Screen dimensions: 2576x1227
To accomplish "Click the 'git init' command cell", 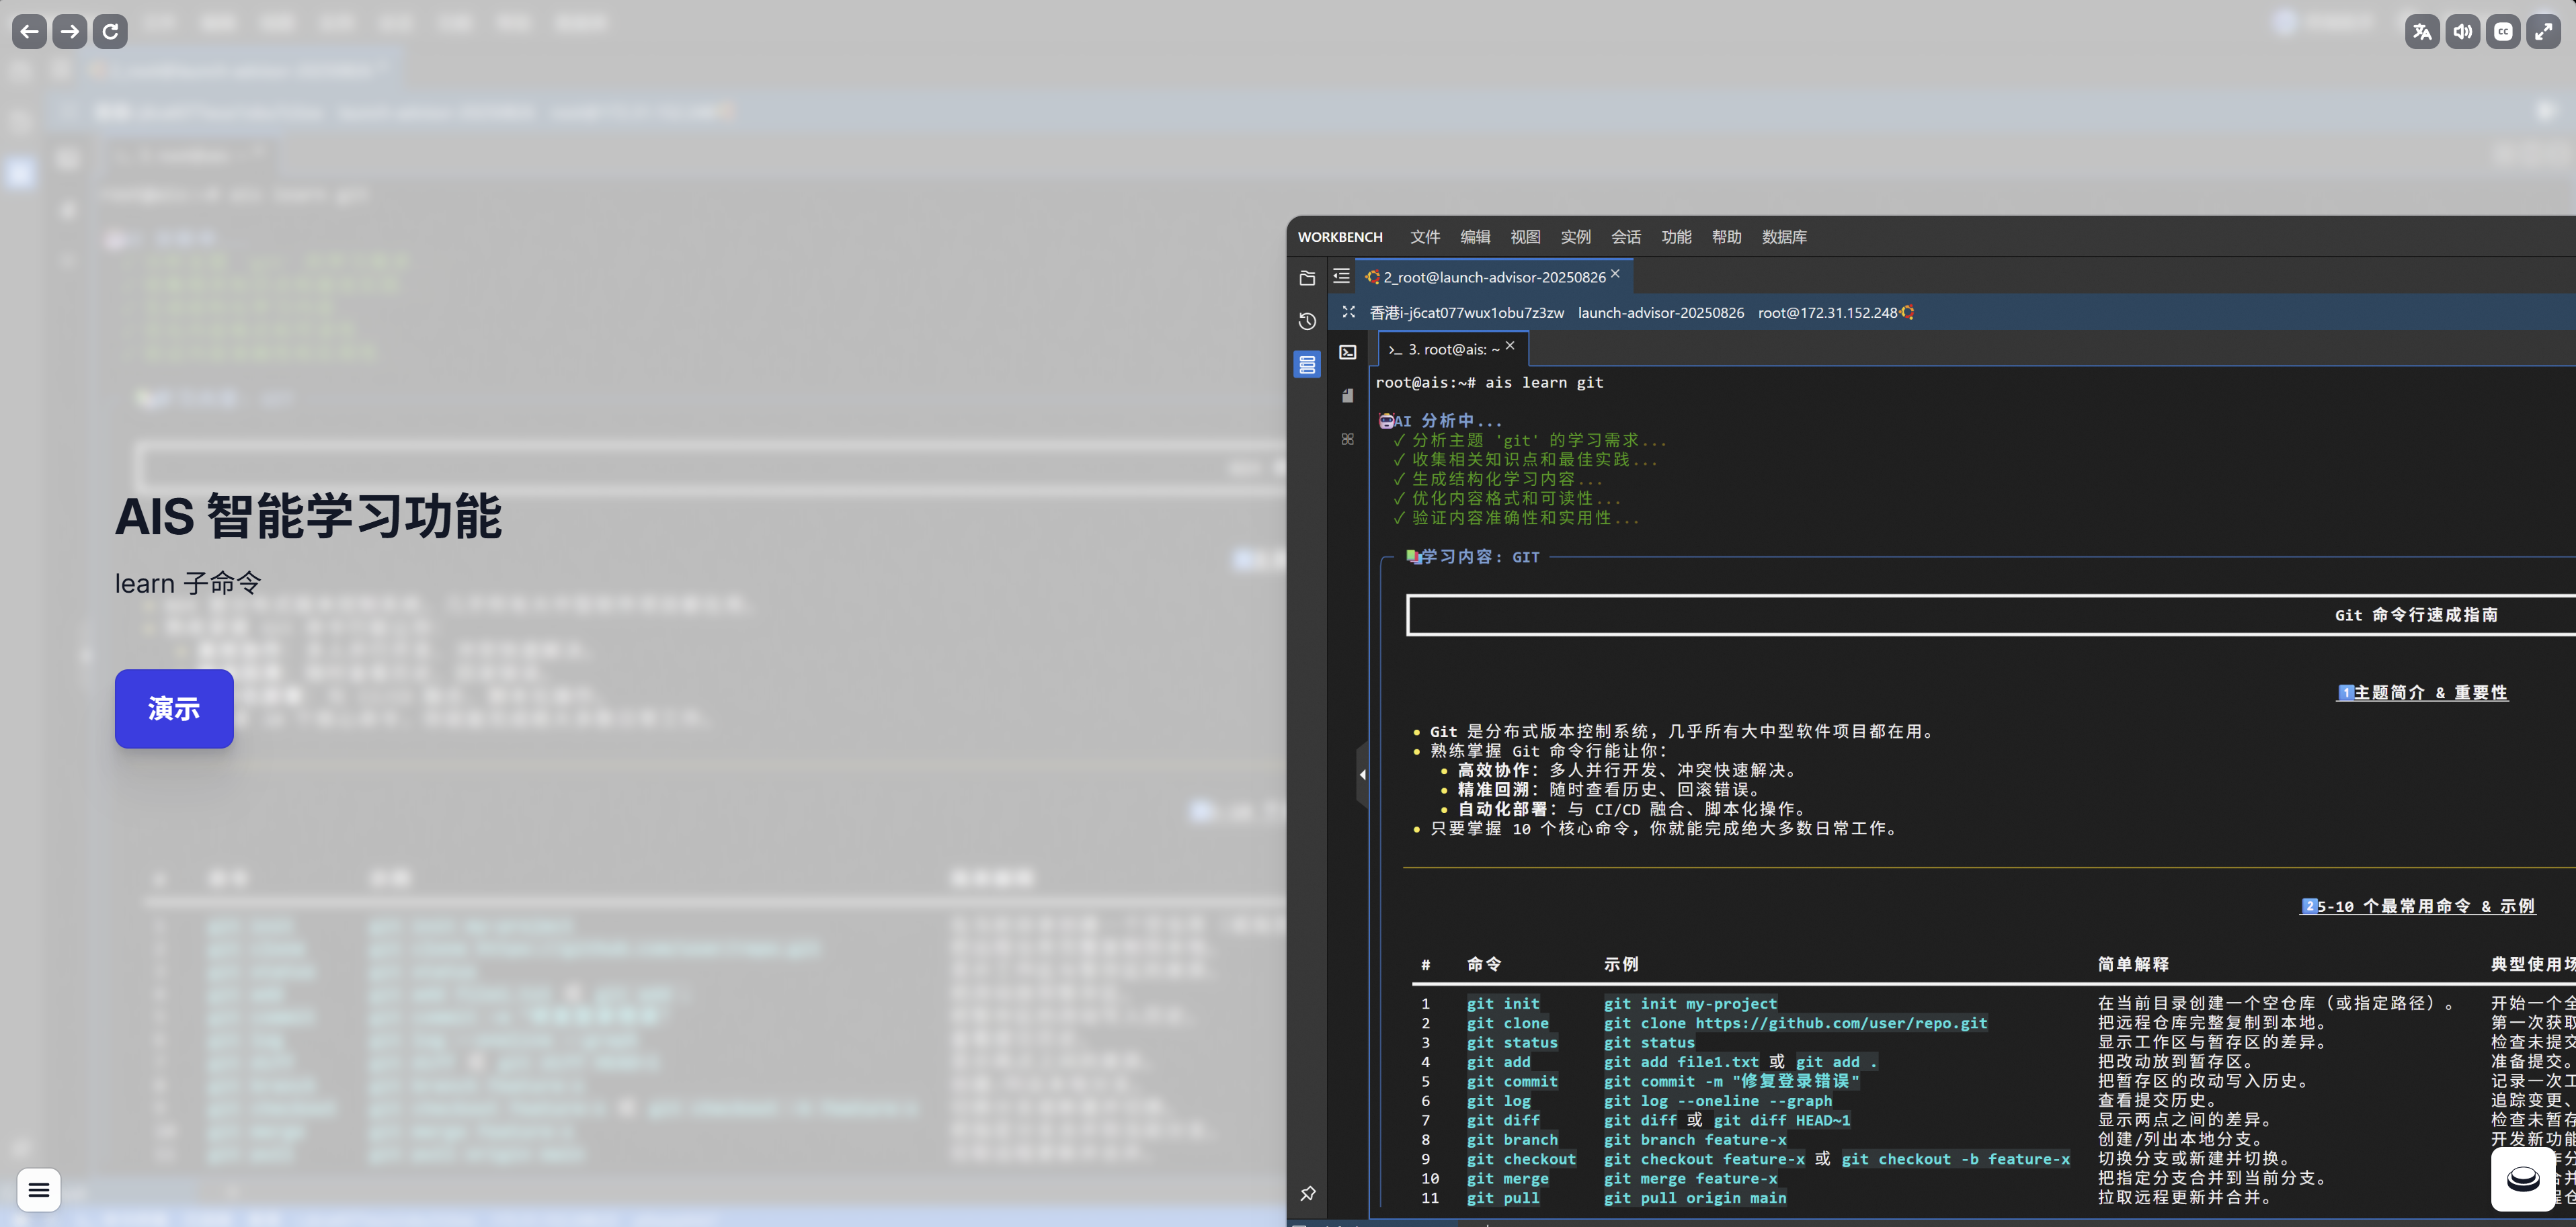I will [1503, 1003].
